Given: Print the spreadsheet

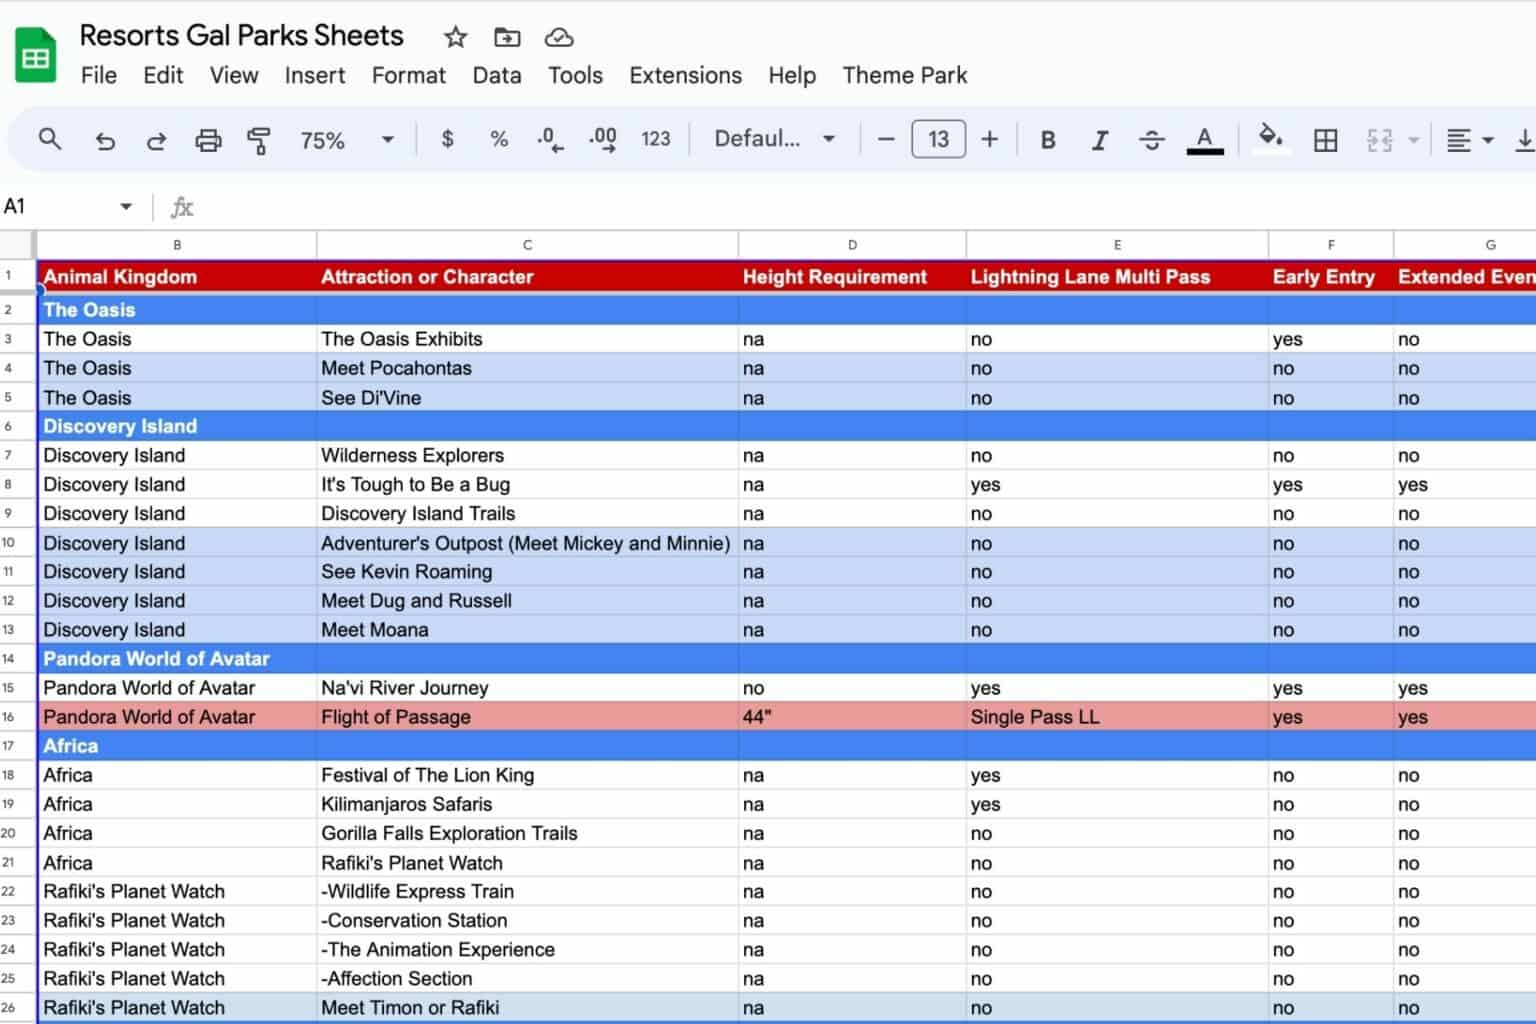Looking at the screenshot, I should pyautogui.click(x=208, y=139).
